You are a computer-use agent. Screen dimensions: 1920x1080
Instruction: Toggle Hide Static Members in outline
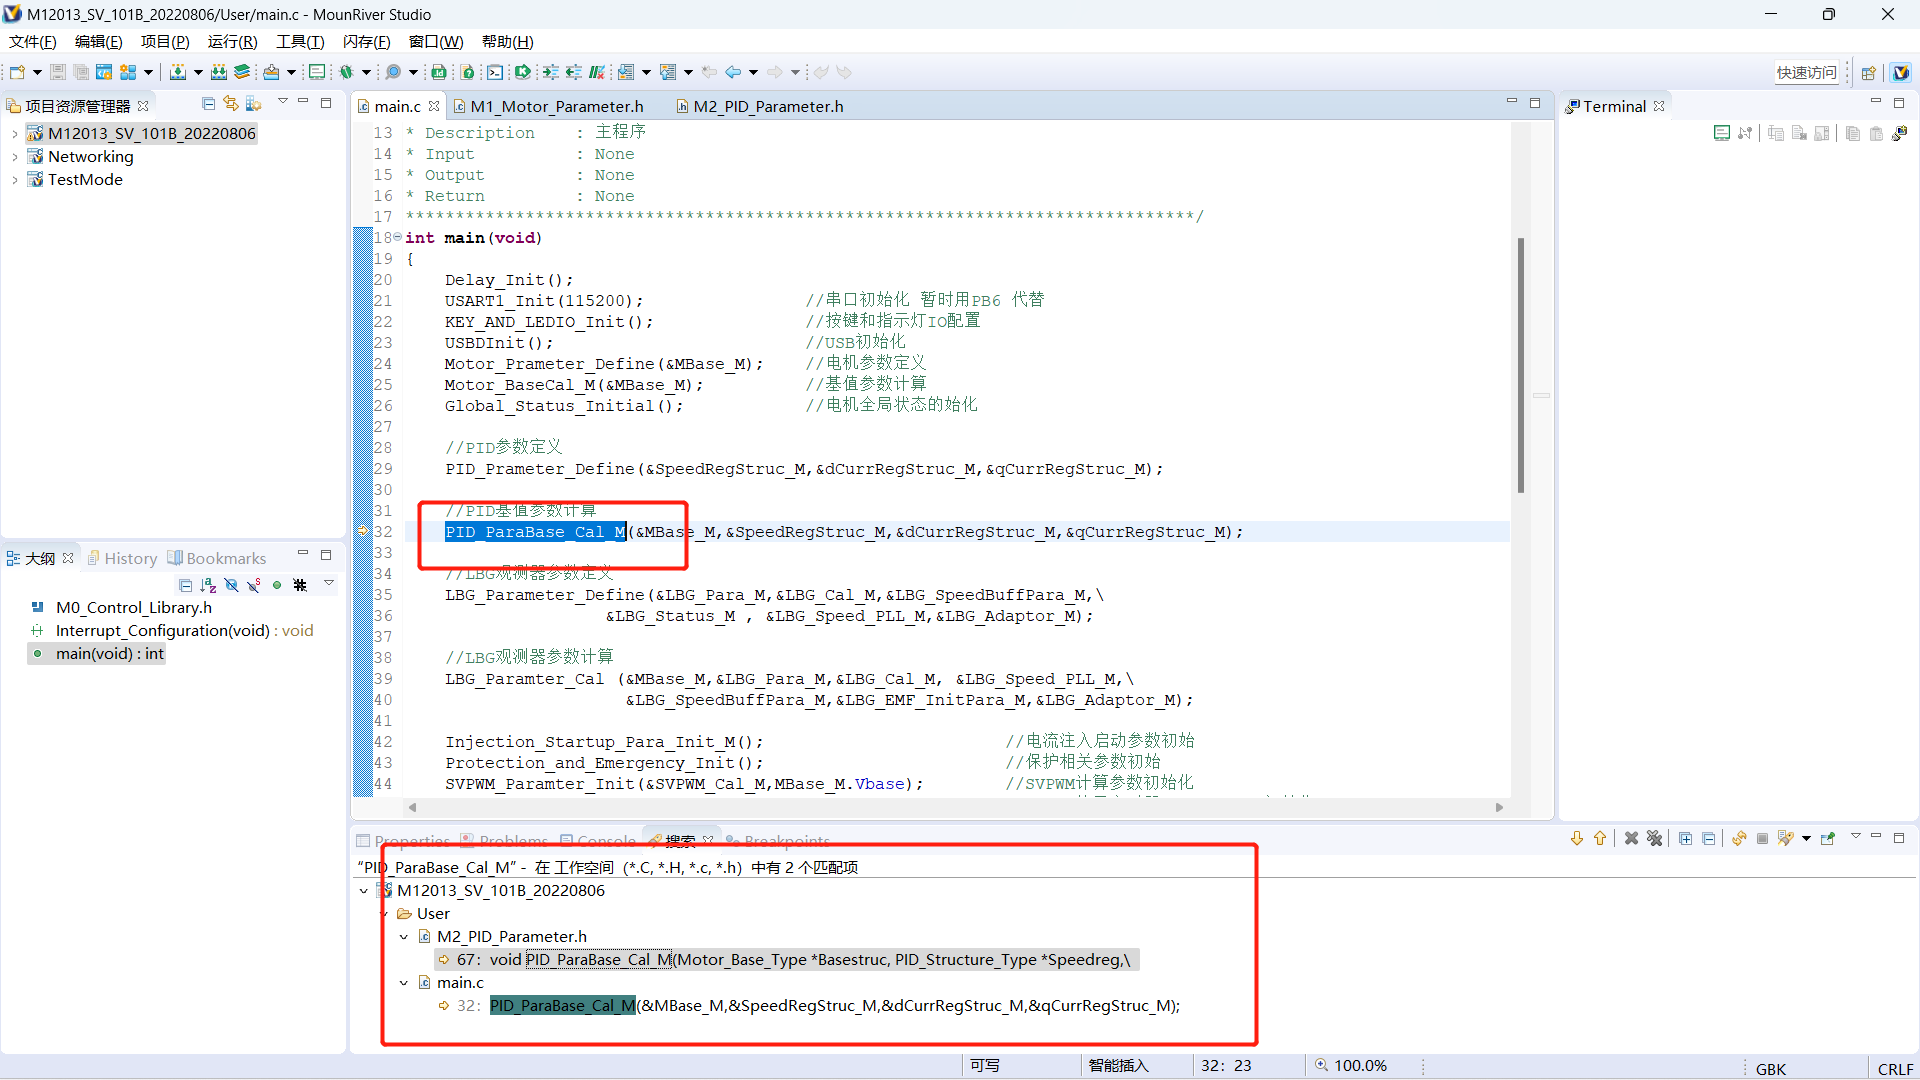click(254, 585)
